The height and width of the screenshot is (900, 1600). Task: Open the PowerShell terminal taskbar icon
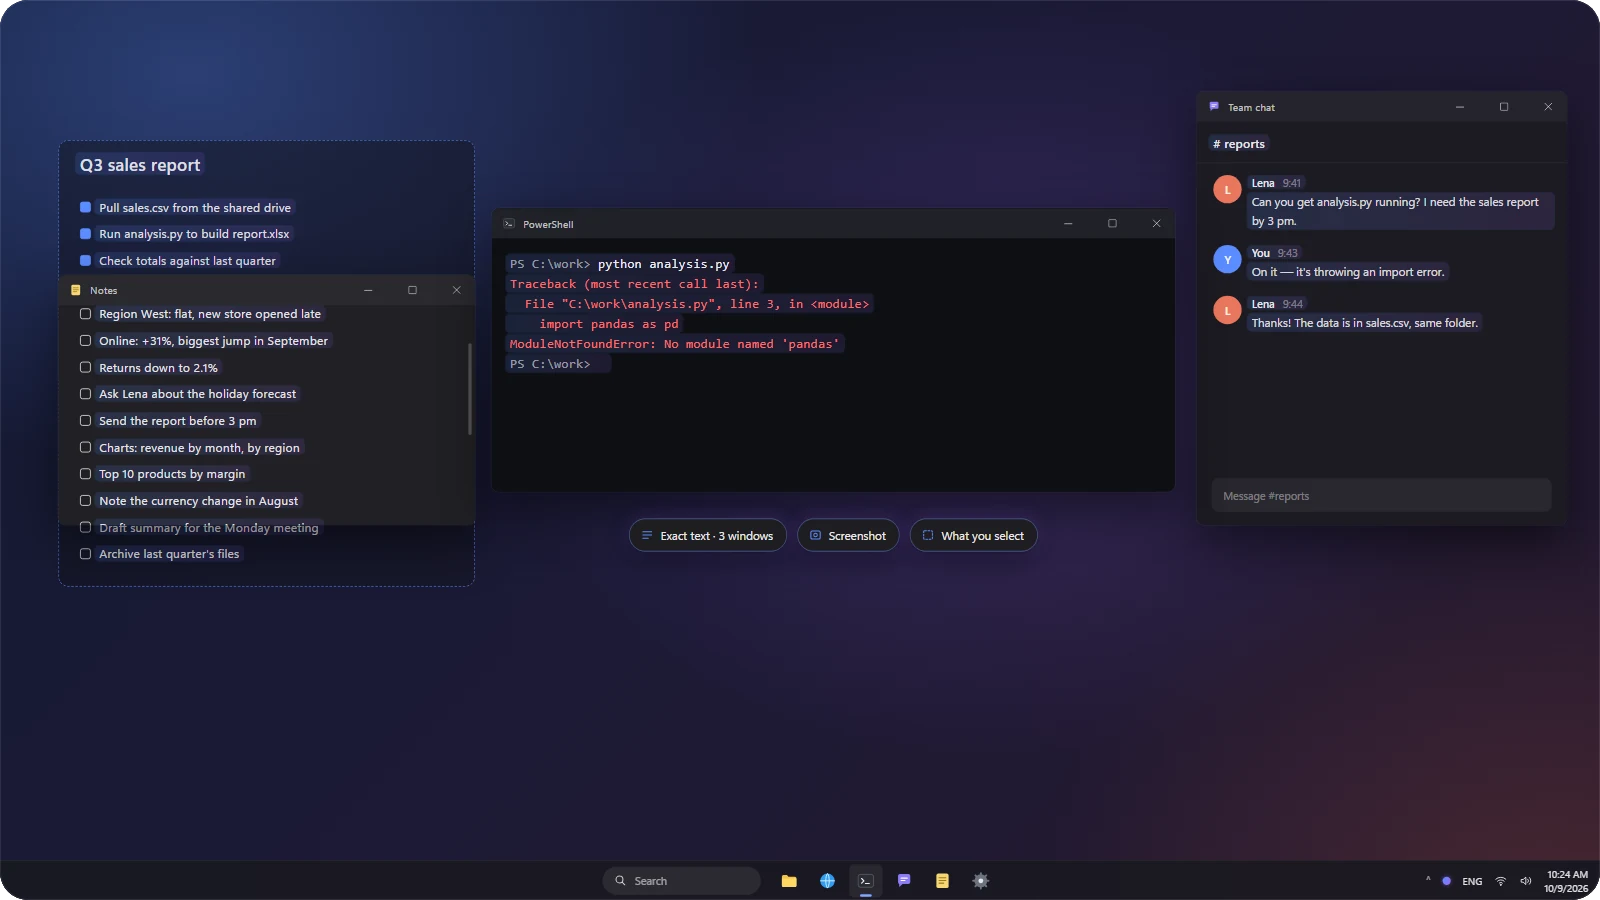866,881
